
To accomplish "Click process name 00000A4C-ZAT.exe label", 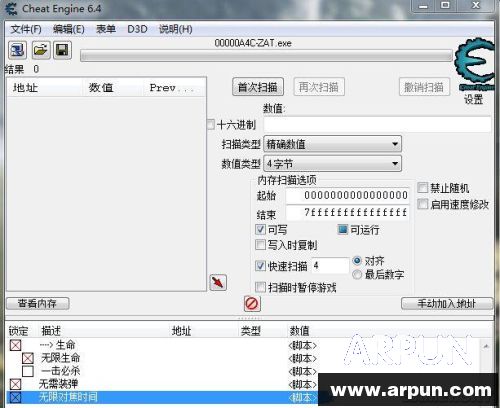I will [x=253, y=43].
